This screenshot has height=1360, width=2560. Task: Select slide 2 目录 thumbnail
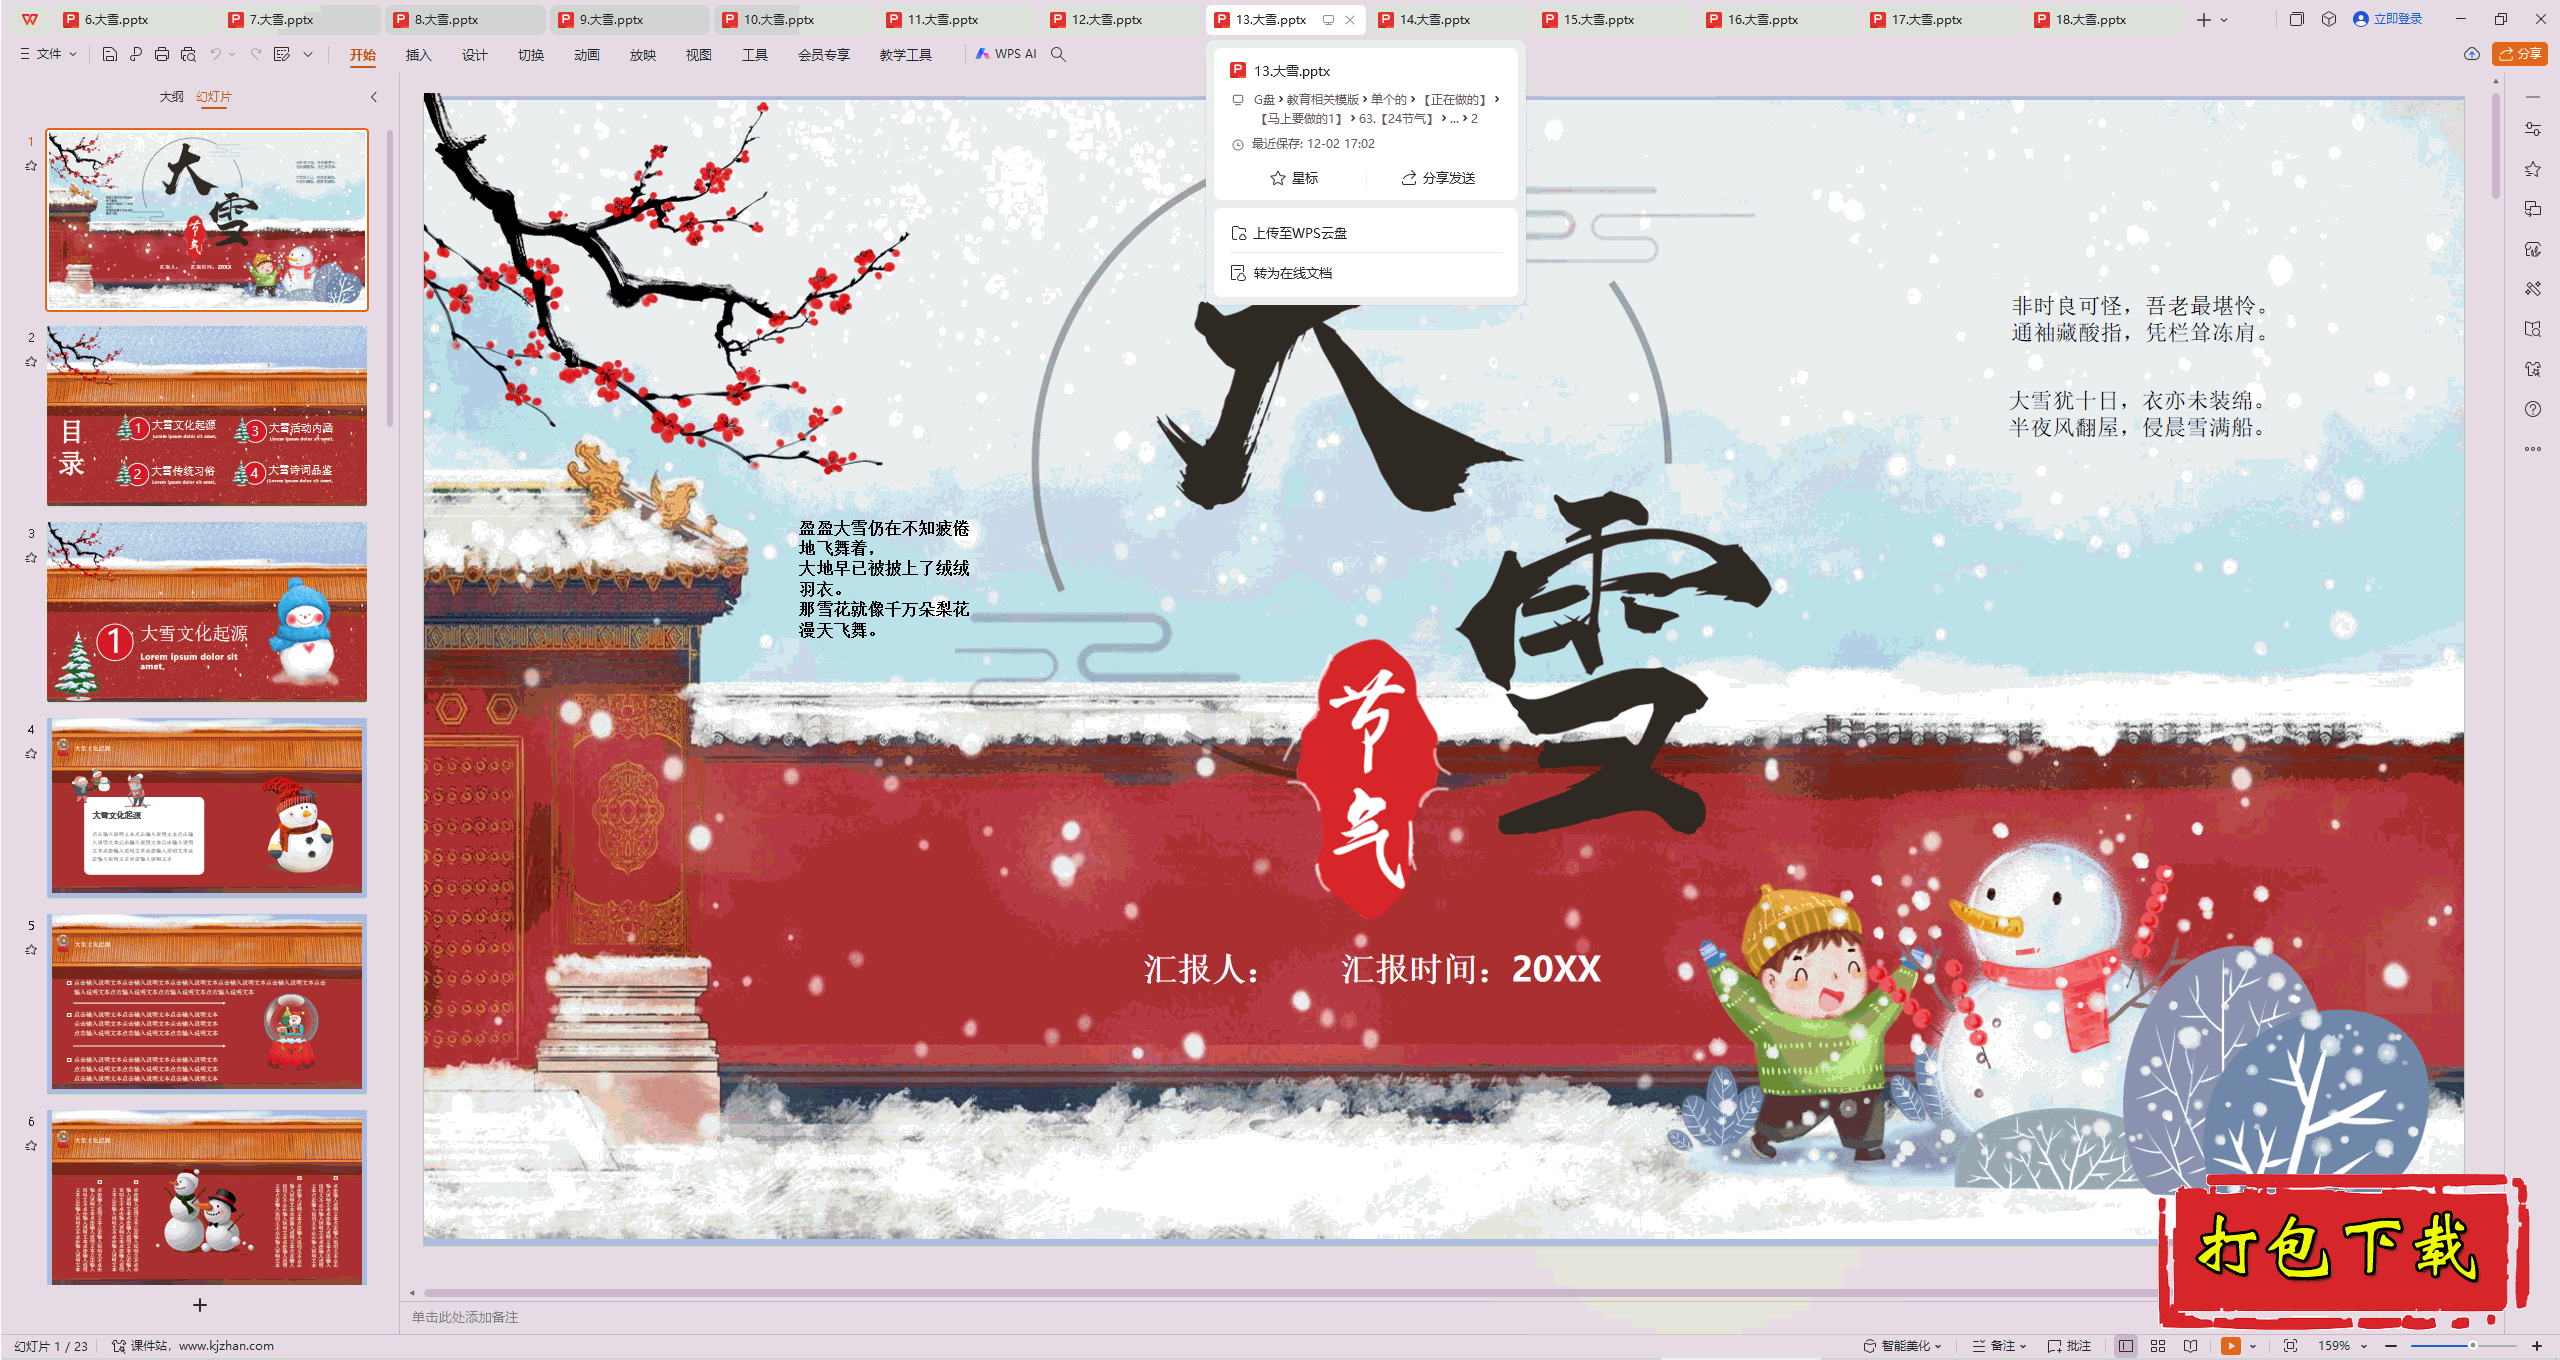coord(207,416)
